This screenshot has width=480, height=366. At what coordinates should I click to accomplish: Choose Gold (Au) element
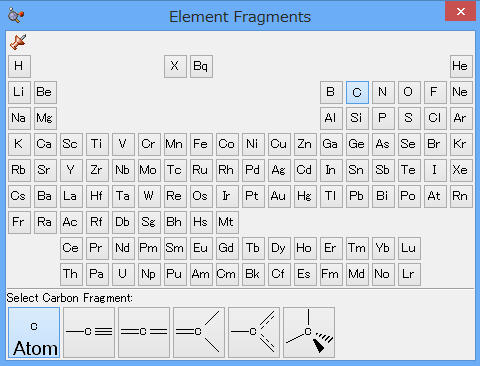click(279, 196)
